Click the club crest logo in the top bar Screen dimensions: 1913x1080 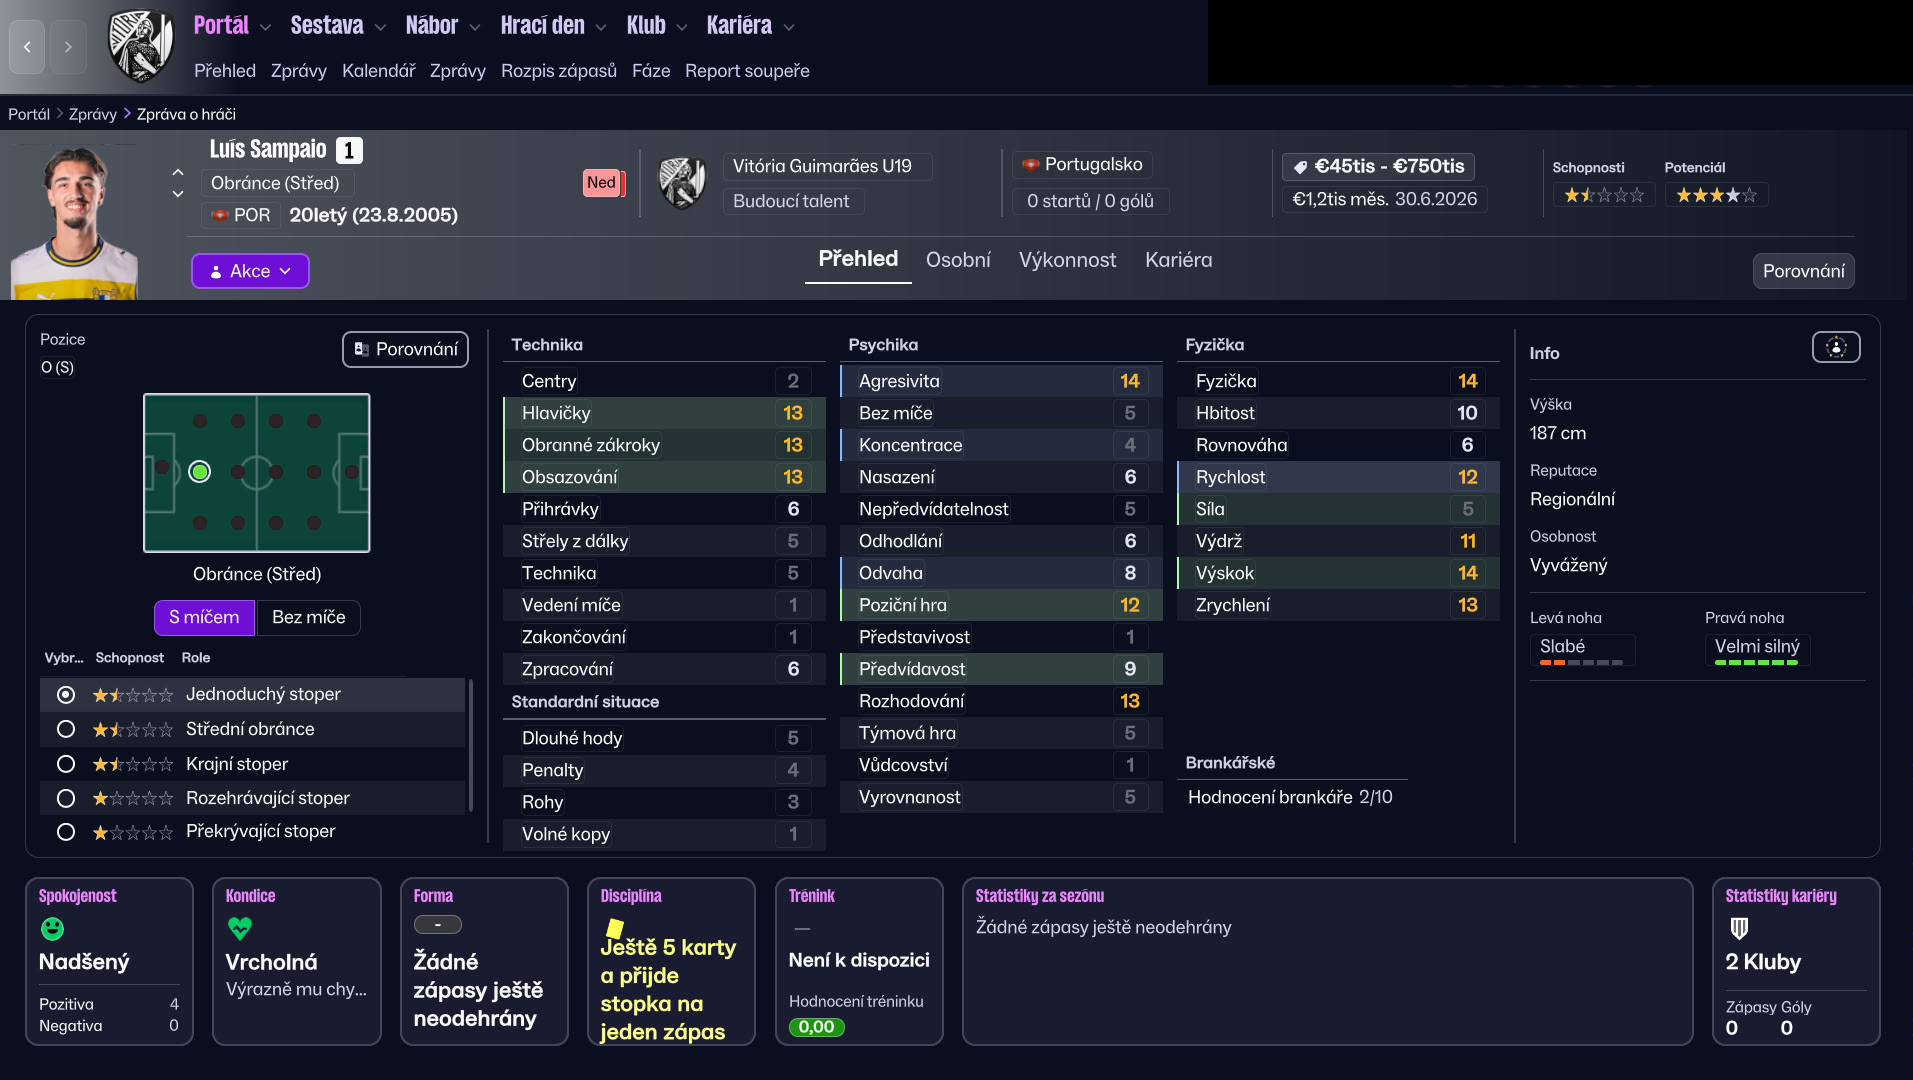(x=141, y=45)
